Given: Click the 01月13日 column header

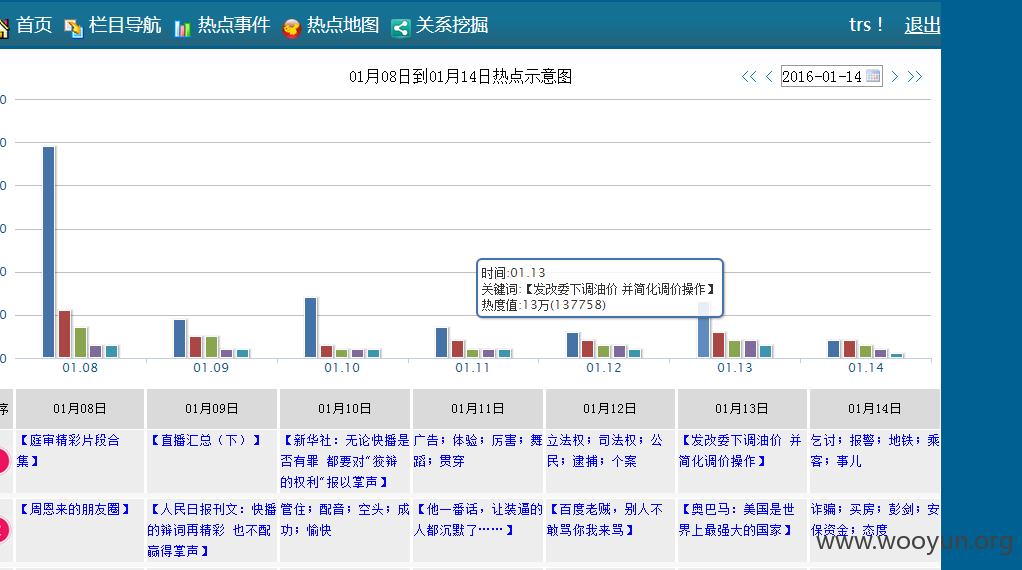Looking at the screenshot, I should pos(742,408).
